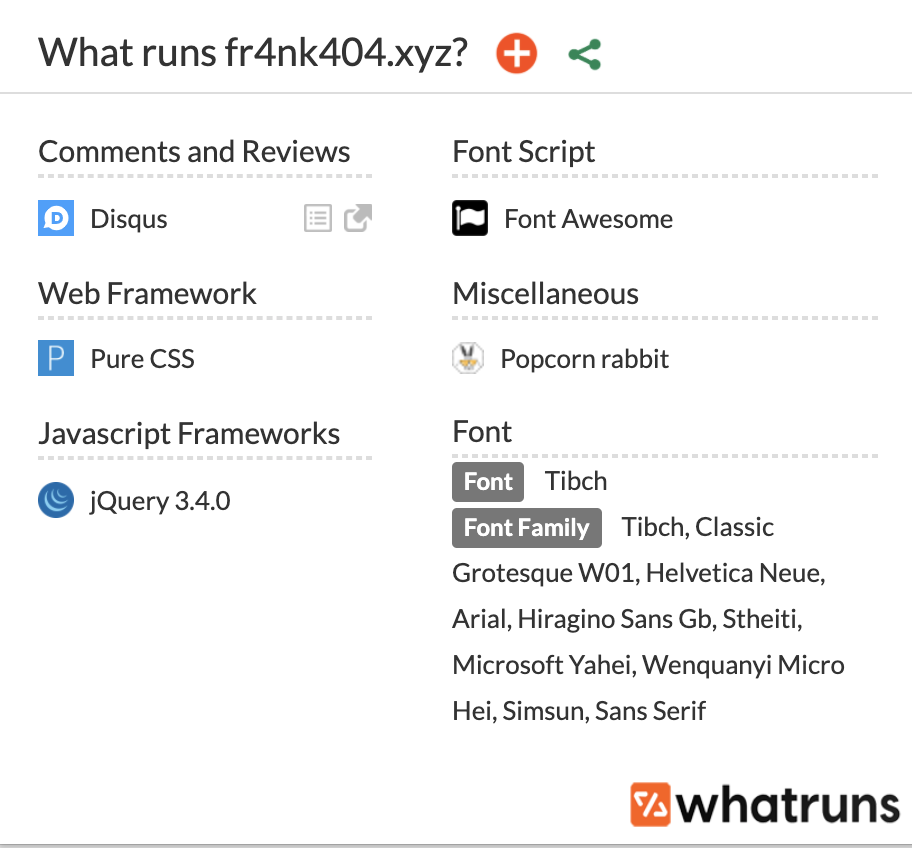
Task: Click the jQuery logo icon
Action: [56, 500]
